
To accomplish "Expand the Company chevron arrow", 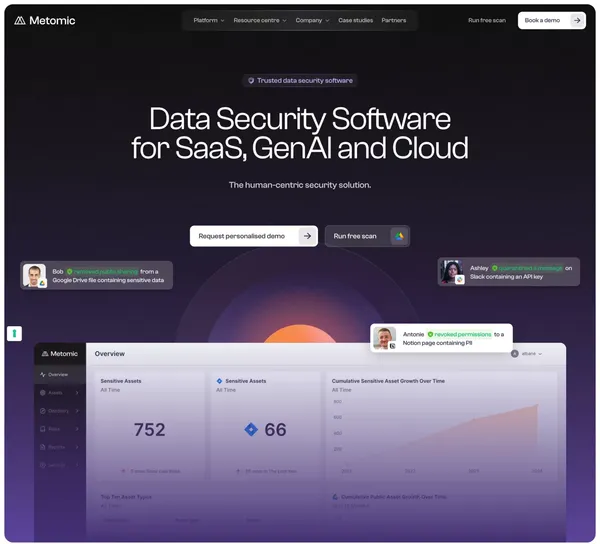I will click(327, 21).
